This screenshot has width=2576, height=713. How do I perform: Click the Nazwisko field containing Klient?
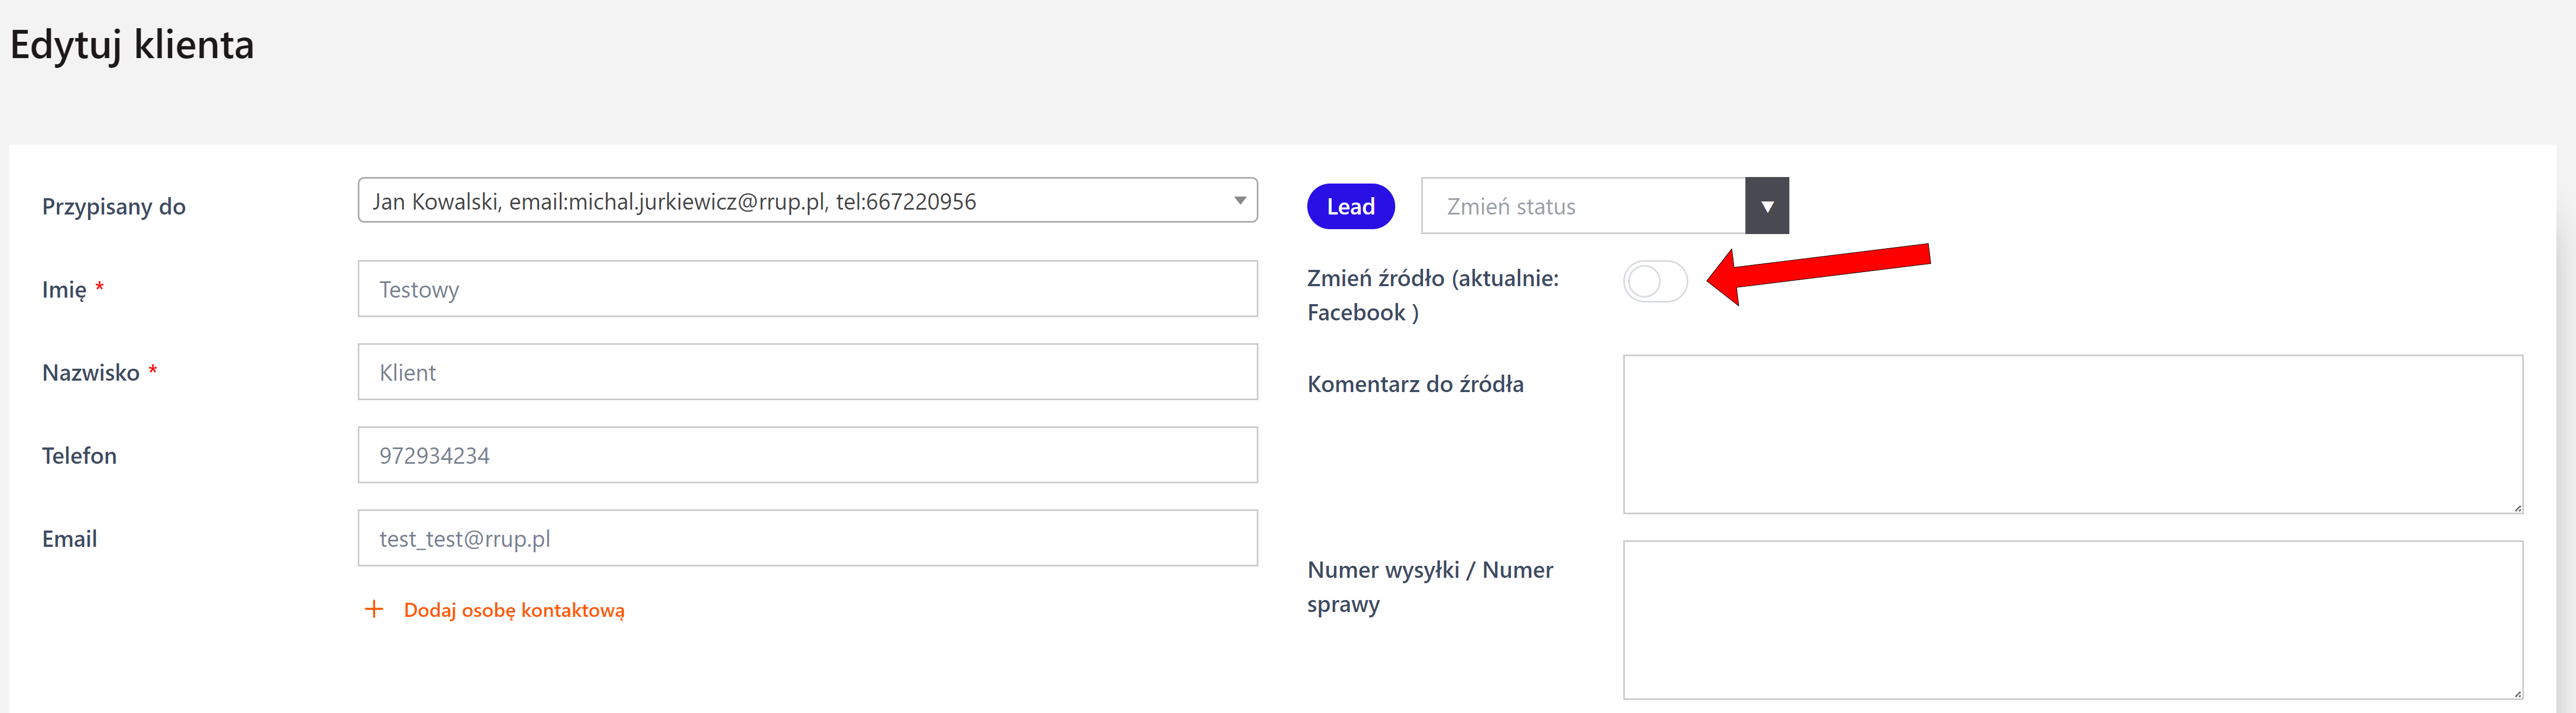tap(807, 372)
